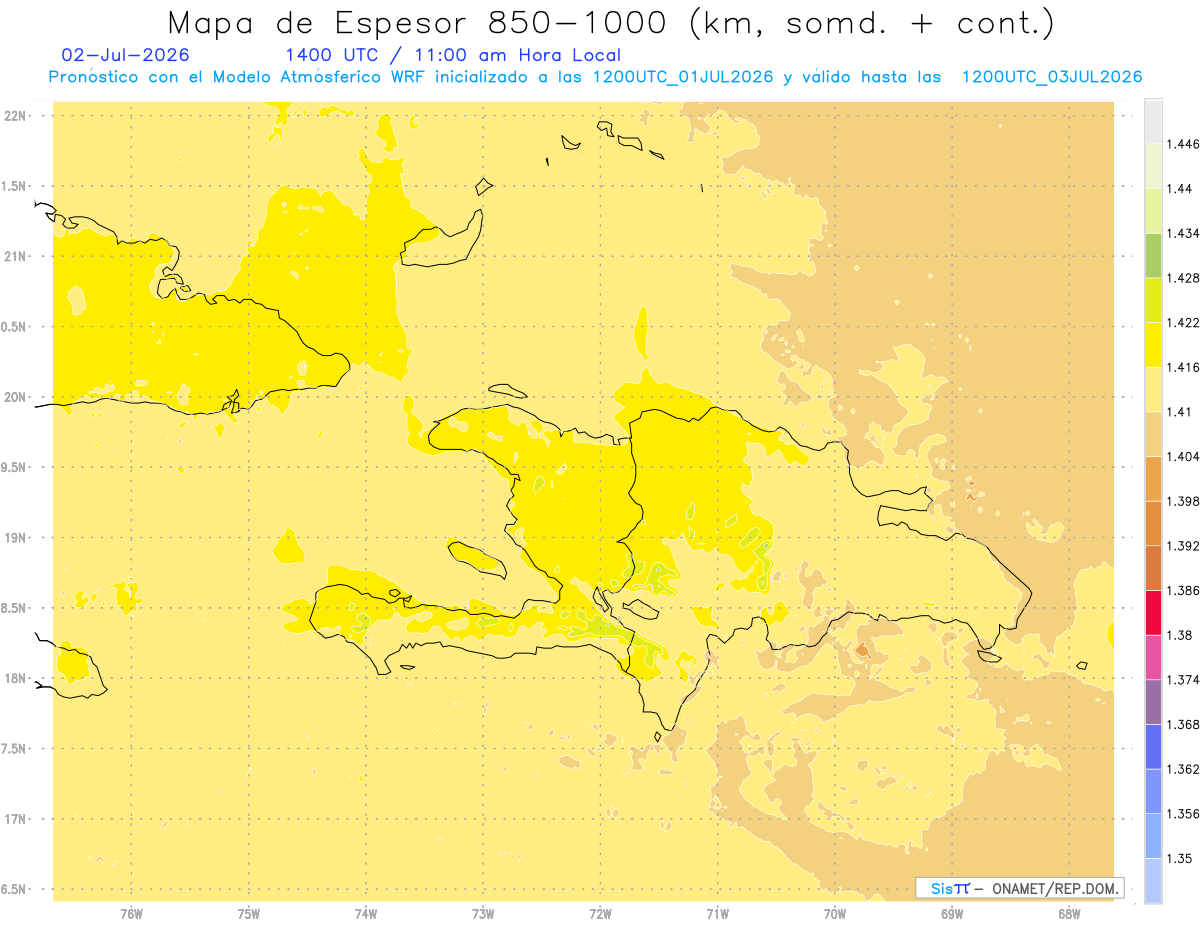Click the '74W' longitude label
The image size is (1200, 927).
366,913
